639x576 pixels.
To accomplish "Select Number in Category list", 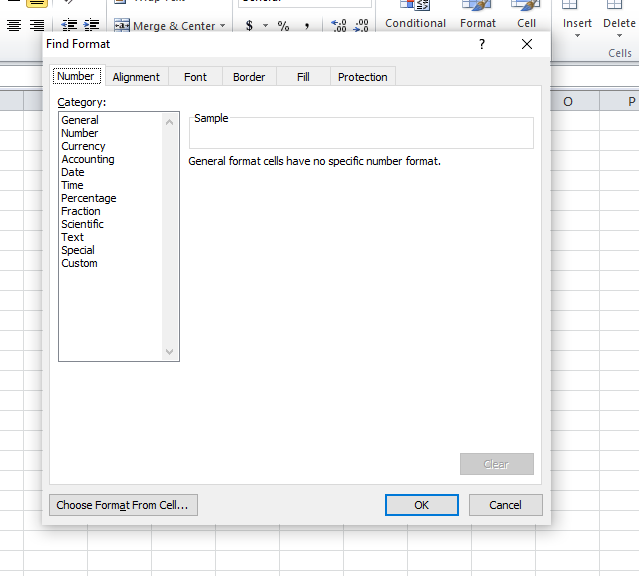I will pyautogui.click(x=80, y=133).
